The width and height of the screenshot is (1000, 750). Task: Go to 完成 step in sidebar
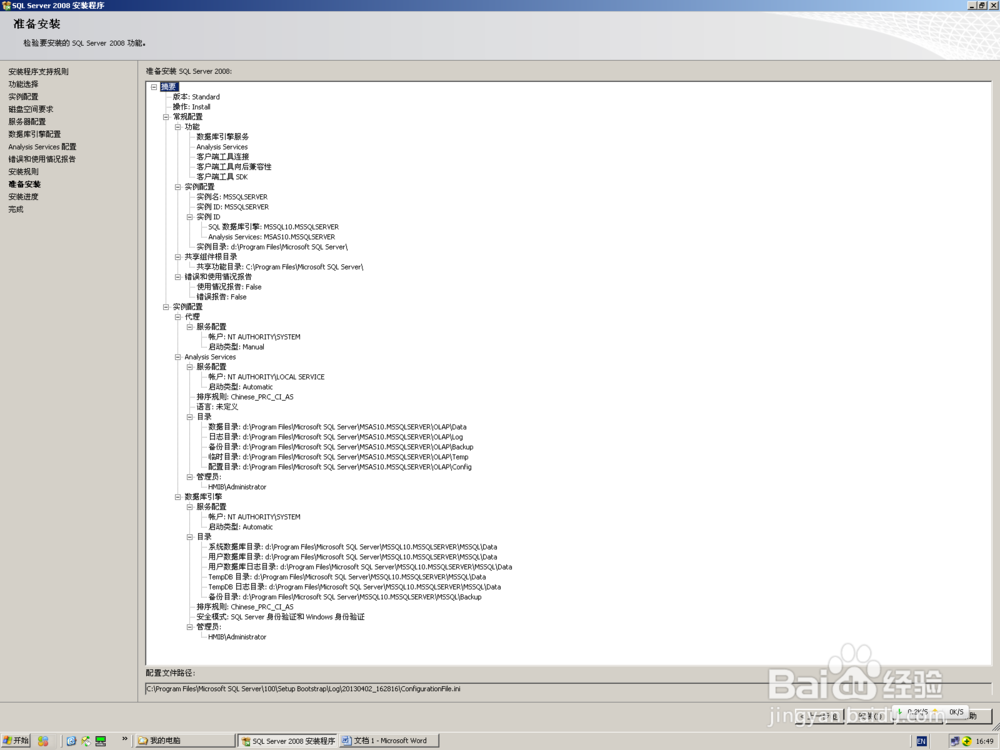point(15,209)
